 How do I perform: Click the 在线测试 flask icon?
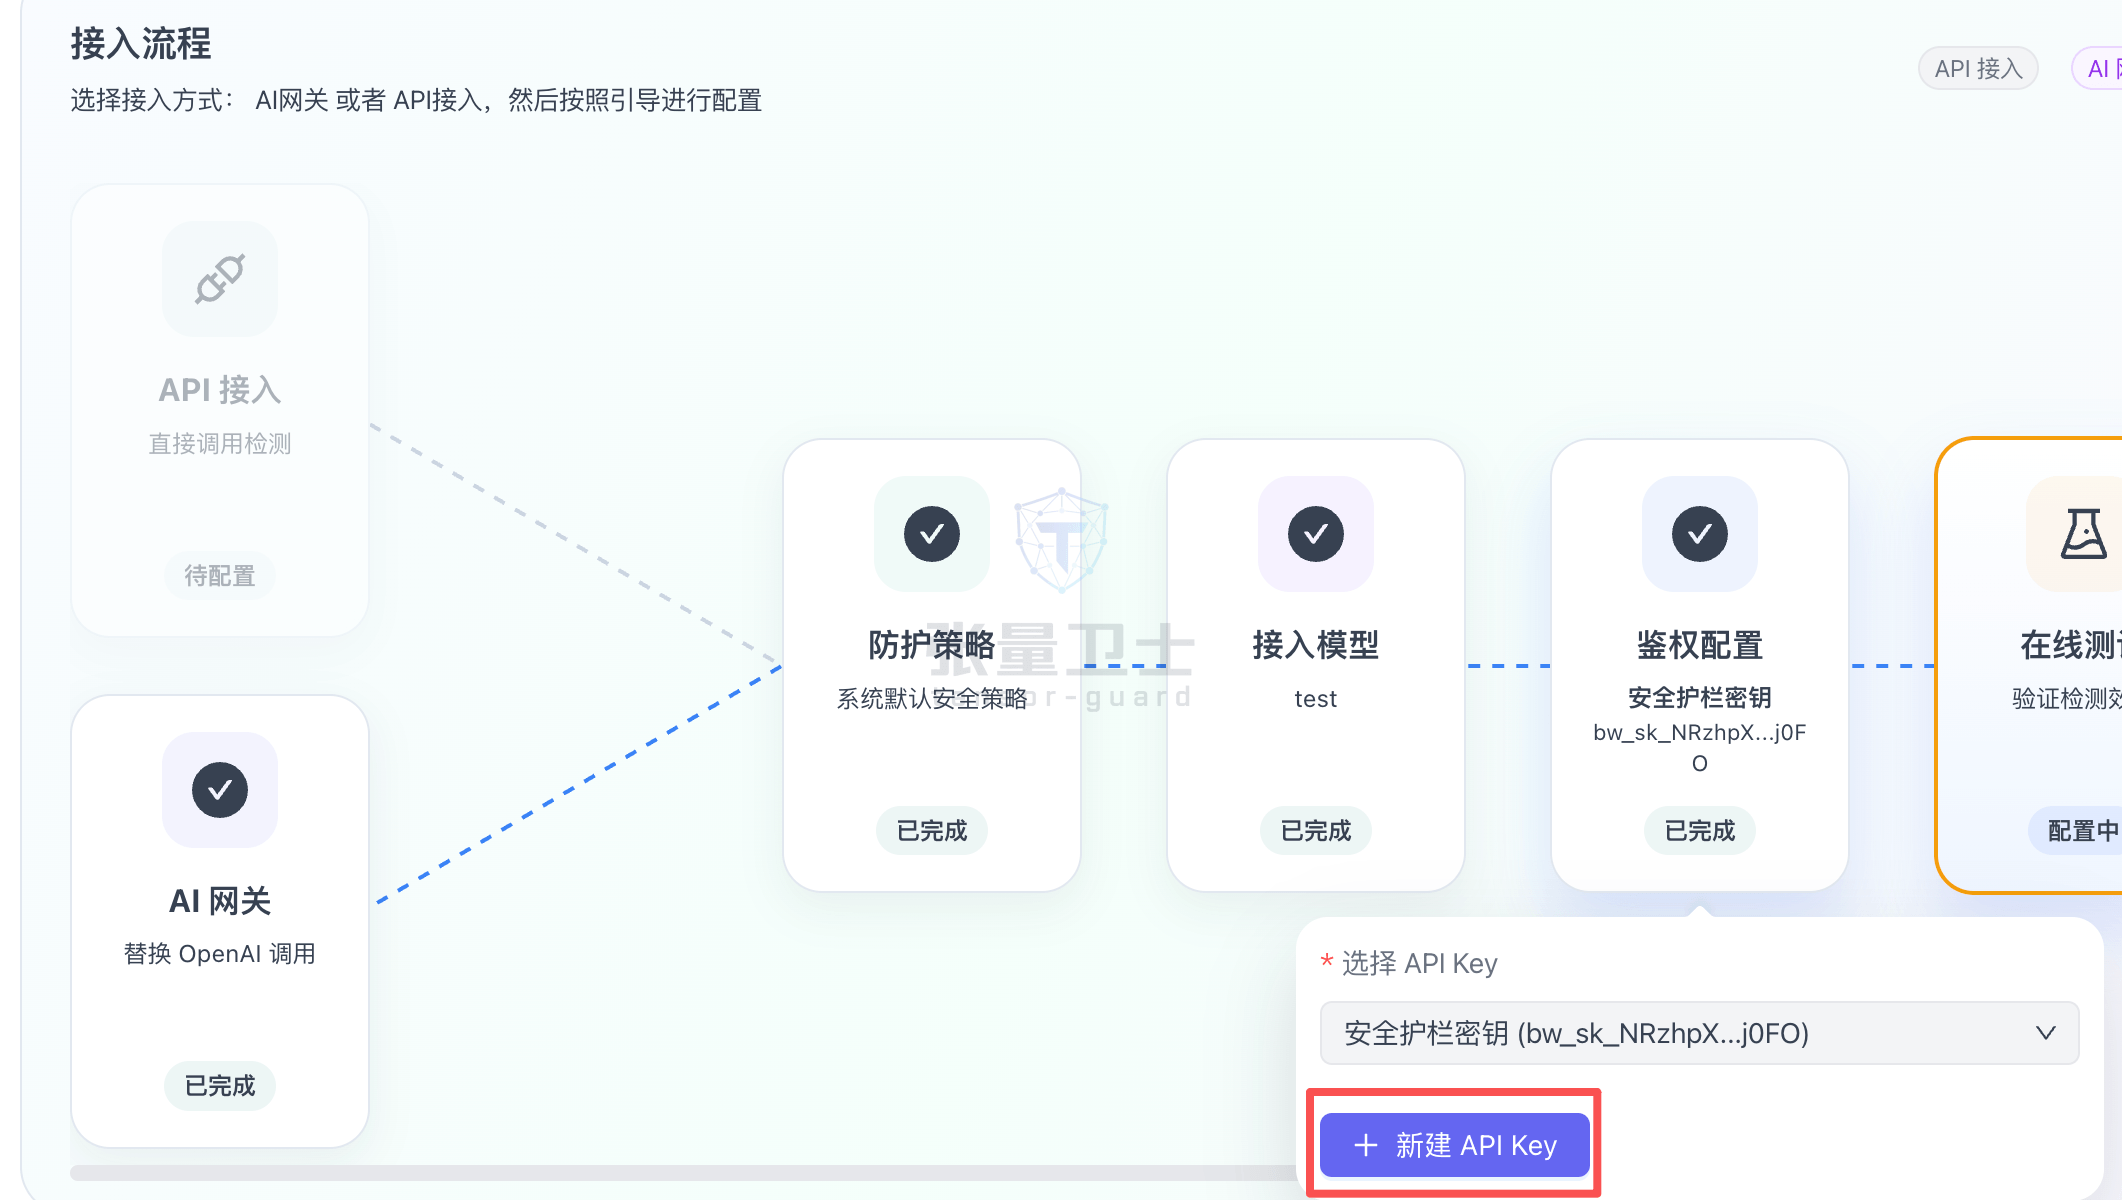pos(2084,534)
